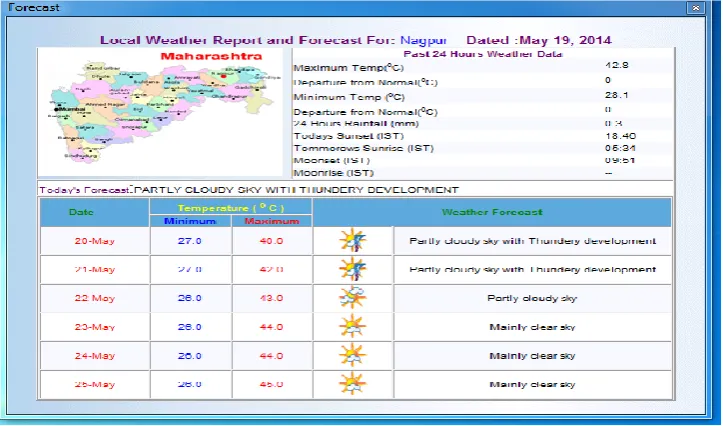Click the 21-May thundery weather icon
This screenshot has width=723, height=426.
(x=353, y=269)
